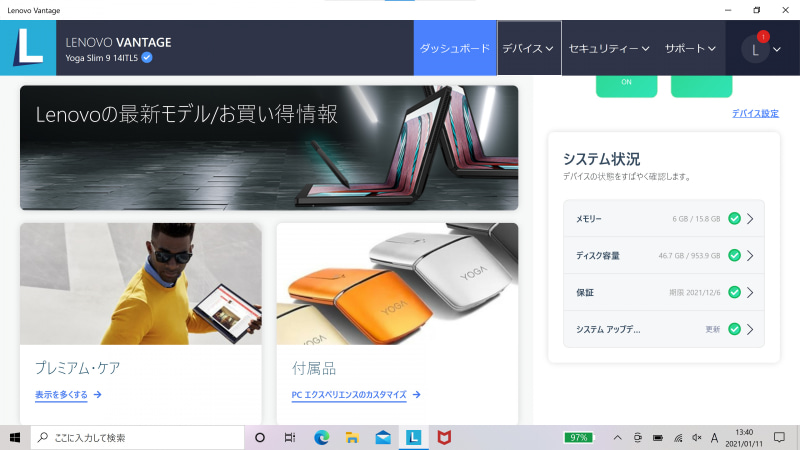The width and height of the screenshot is (800, 450).
Task: Expand the 保証 row chevron
Action: pyautogui.click(x=750, y=292)
